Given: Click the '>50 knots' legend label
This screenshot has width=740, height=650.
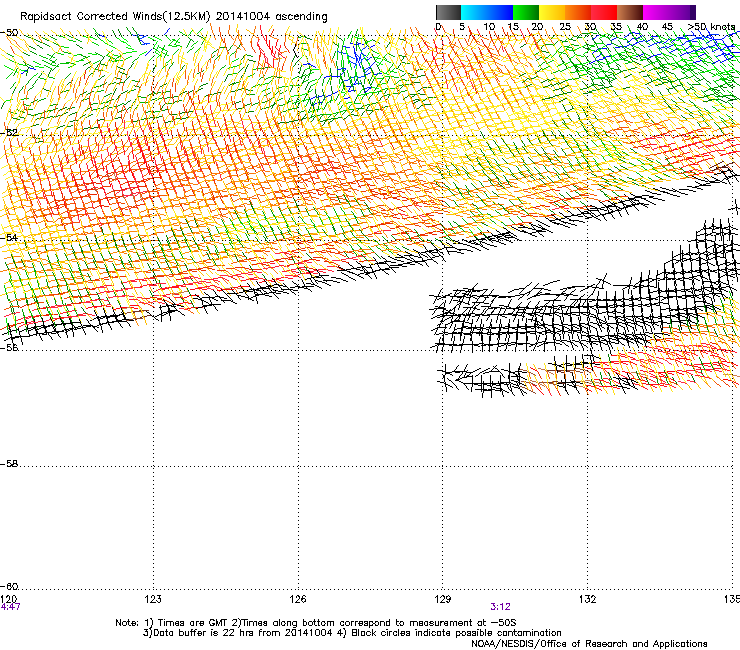Looking at the screenshot, I should [711, 27].
